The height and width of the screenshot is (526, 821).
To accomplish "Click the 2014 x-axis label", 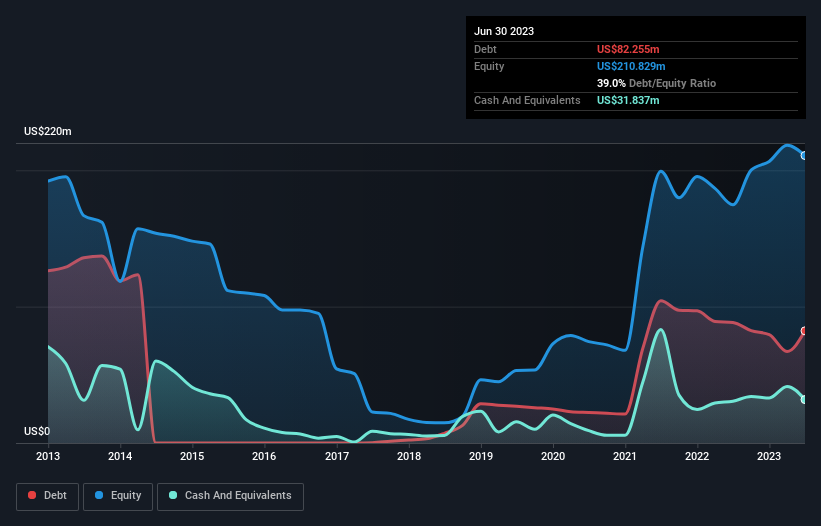I will [120, 456].
